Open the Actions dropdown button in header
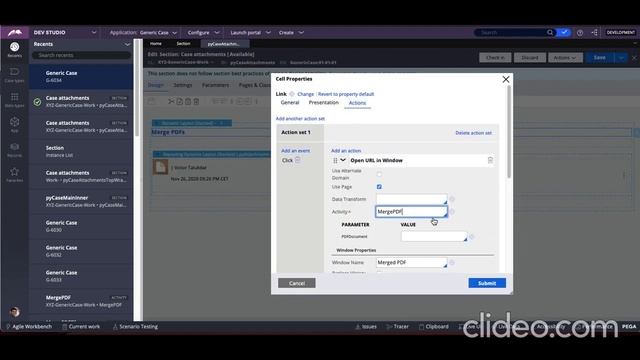Screen dimensions: 640x360 565,58
